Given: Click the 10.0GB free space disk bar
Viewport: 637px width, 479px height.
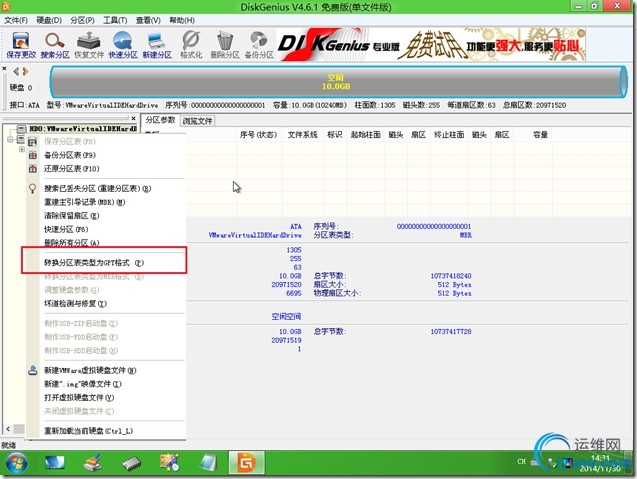Looking at the screenshot, I should tap(338, 82).
